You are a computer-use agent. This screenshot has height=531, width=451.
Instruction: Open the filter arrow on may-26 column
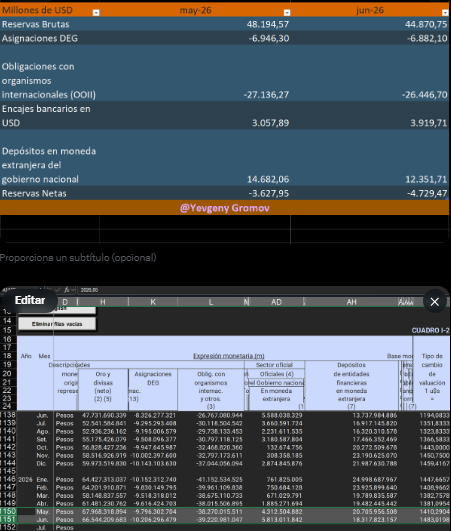click(x=287, y=13)
